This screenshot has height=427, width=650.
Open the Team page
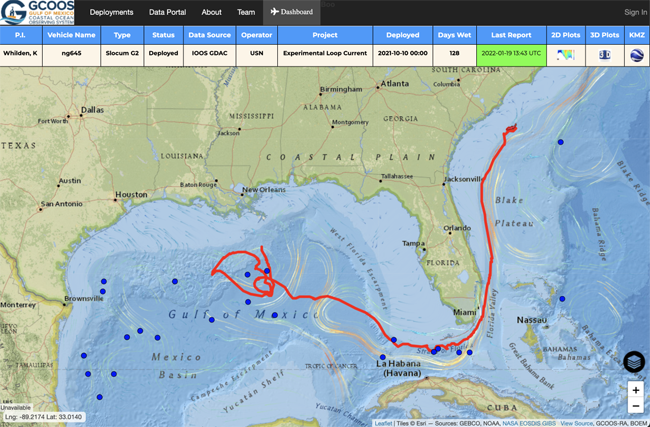[x=246, y=12]
